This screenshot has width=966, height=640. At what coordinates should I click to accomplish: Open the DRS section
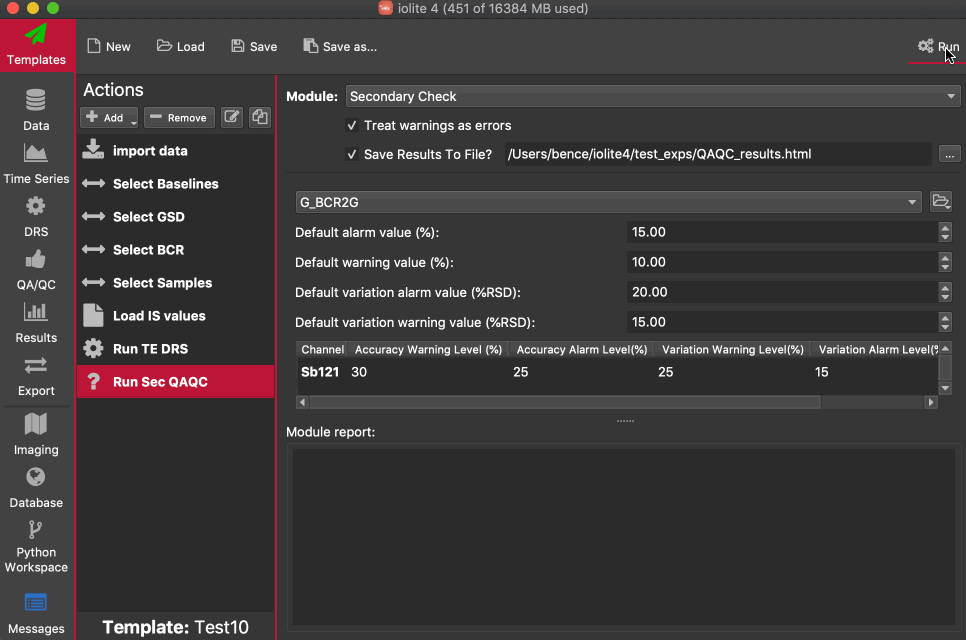tap(36, 216)
